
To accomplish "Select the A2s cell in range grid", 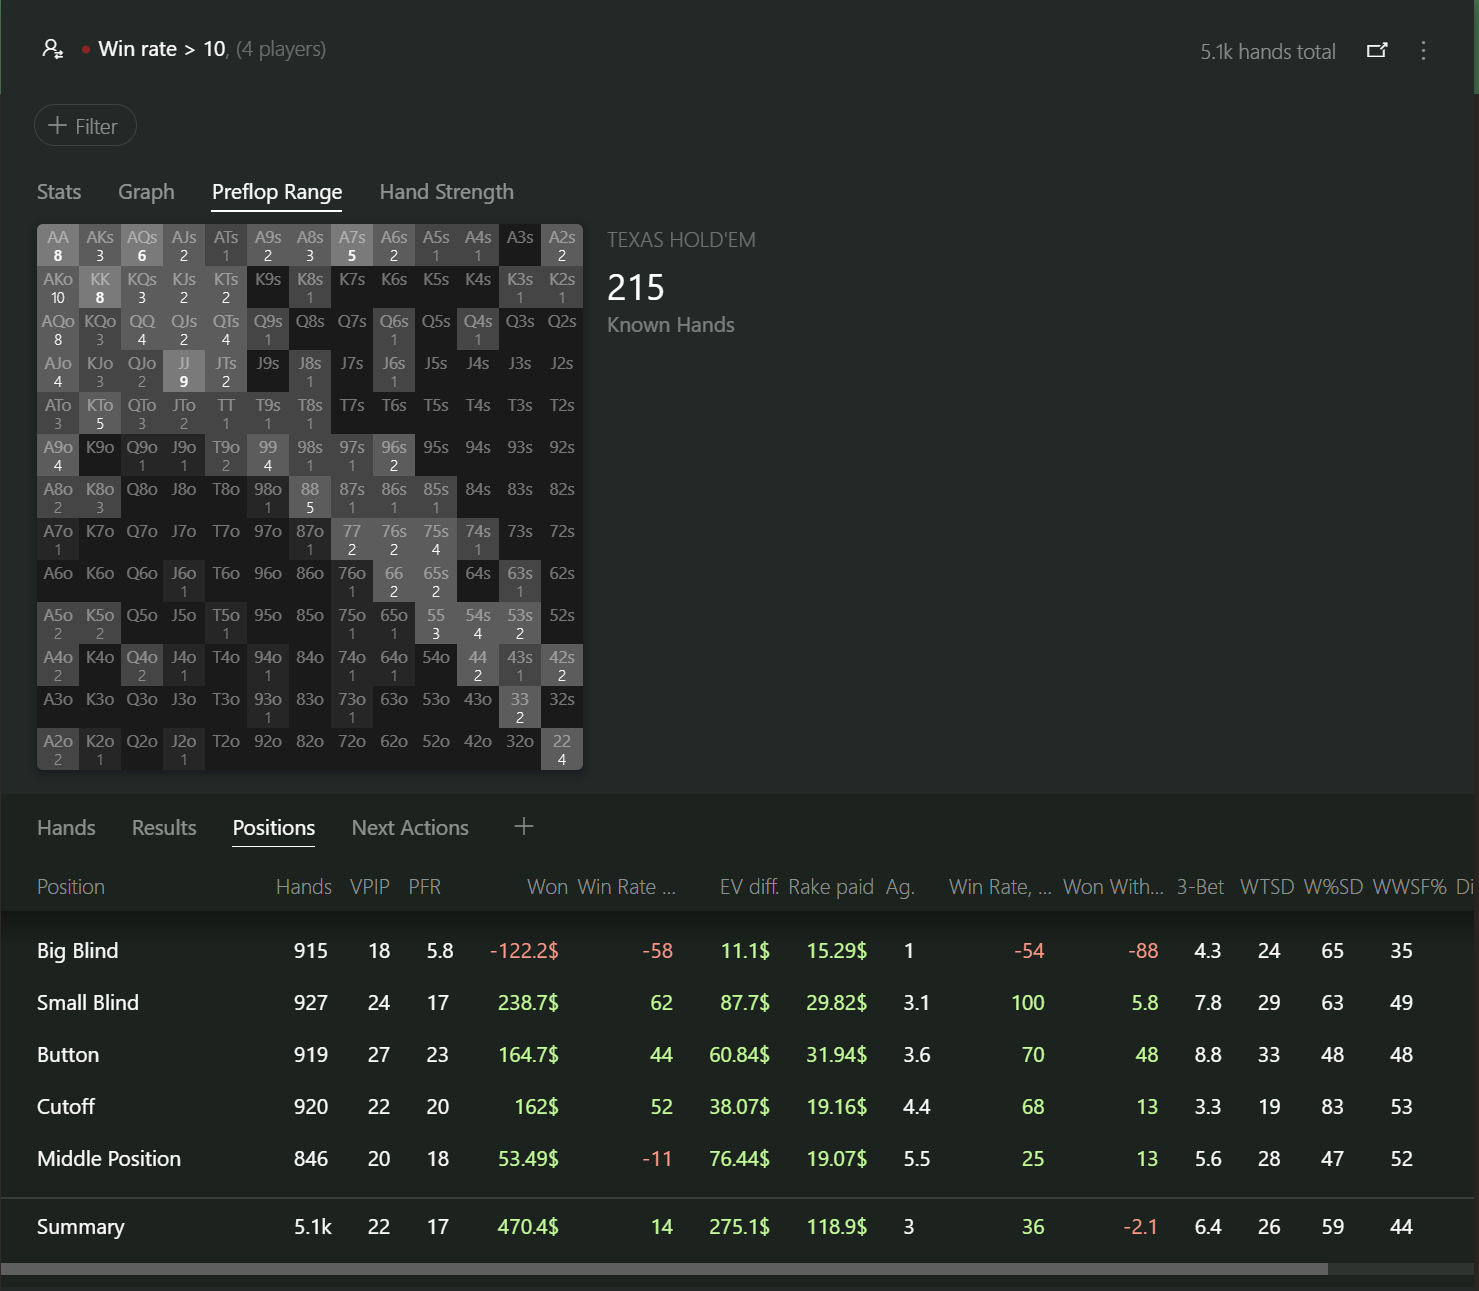I will click(562, 245).
